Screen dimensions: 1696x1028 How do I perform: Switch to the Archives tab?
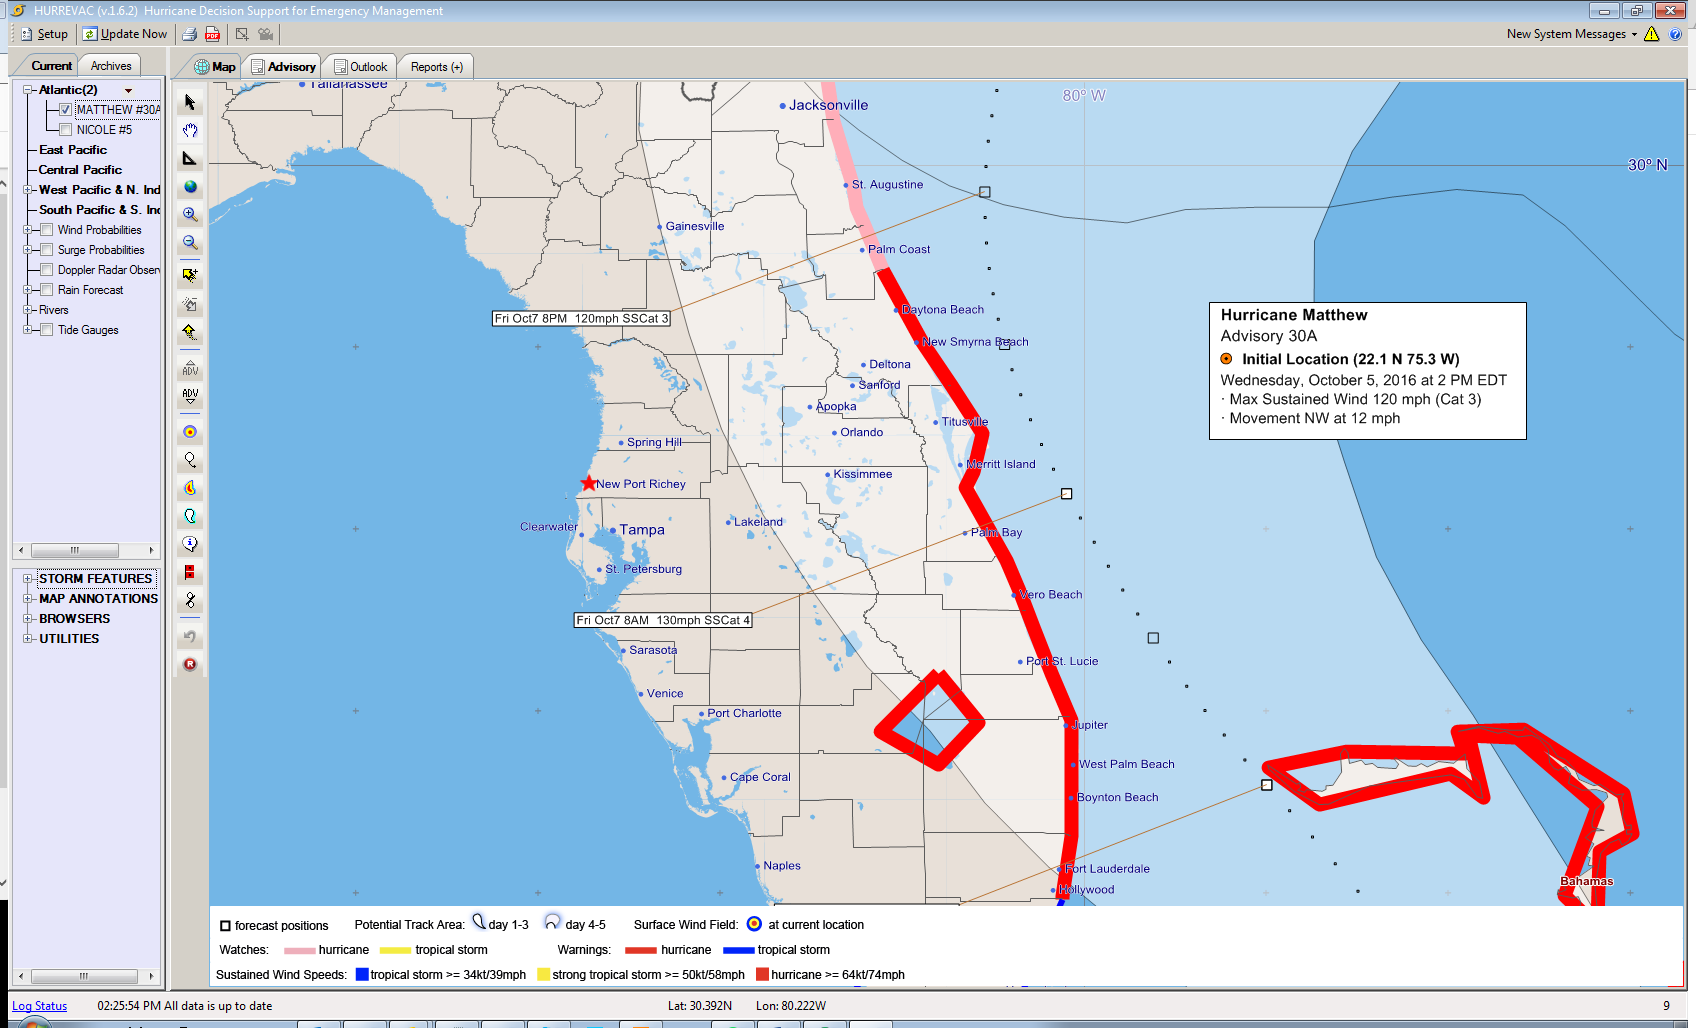tap(111, 66)
